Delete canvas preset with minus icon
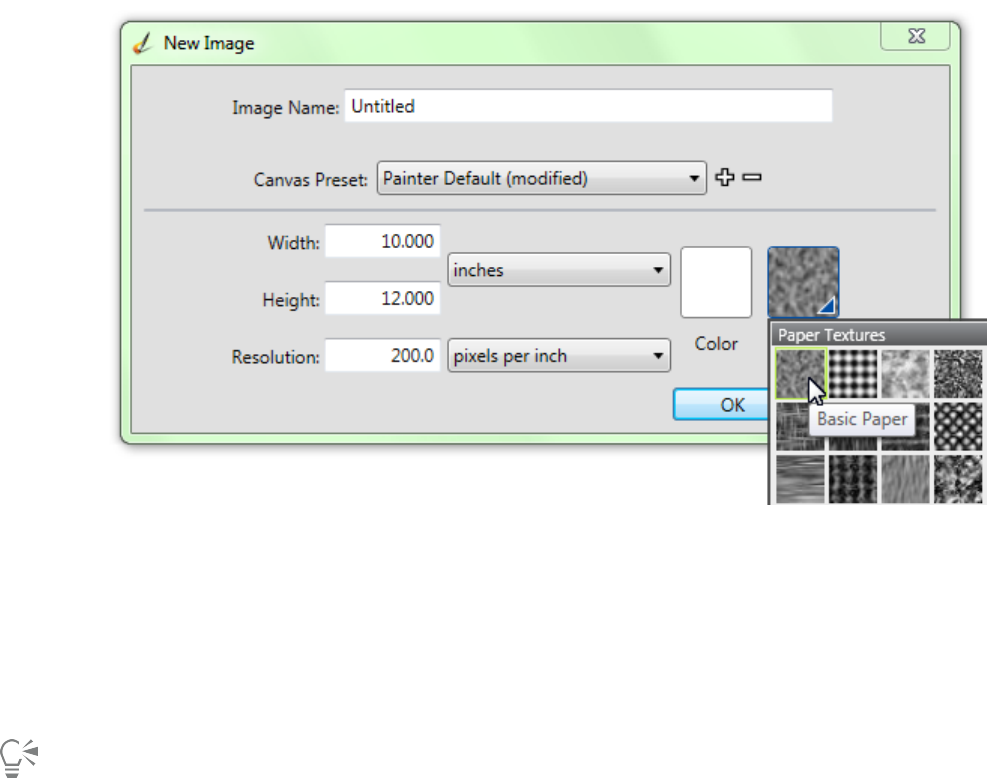The image size is (987, 778). point(752,178)
